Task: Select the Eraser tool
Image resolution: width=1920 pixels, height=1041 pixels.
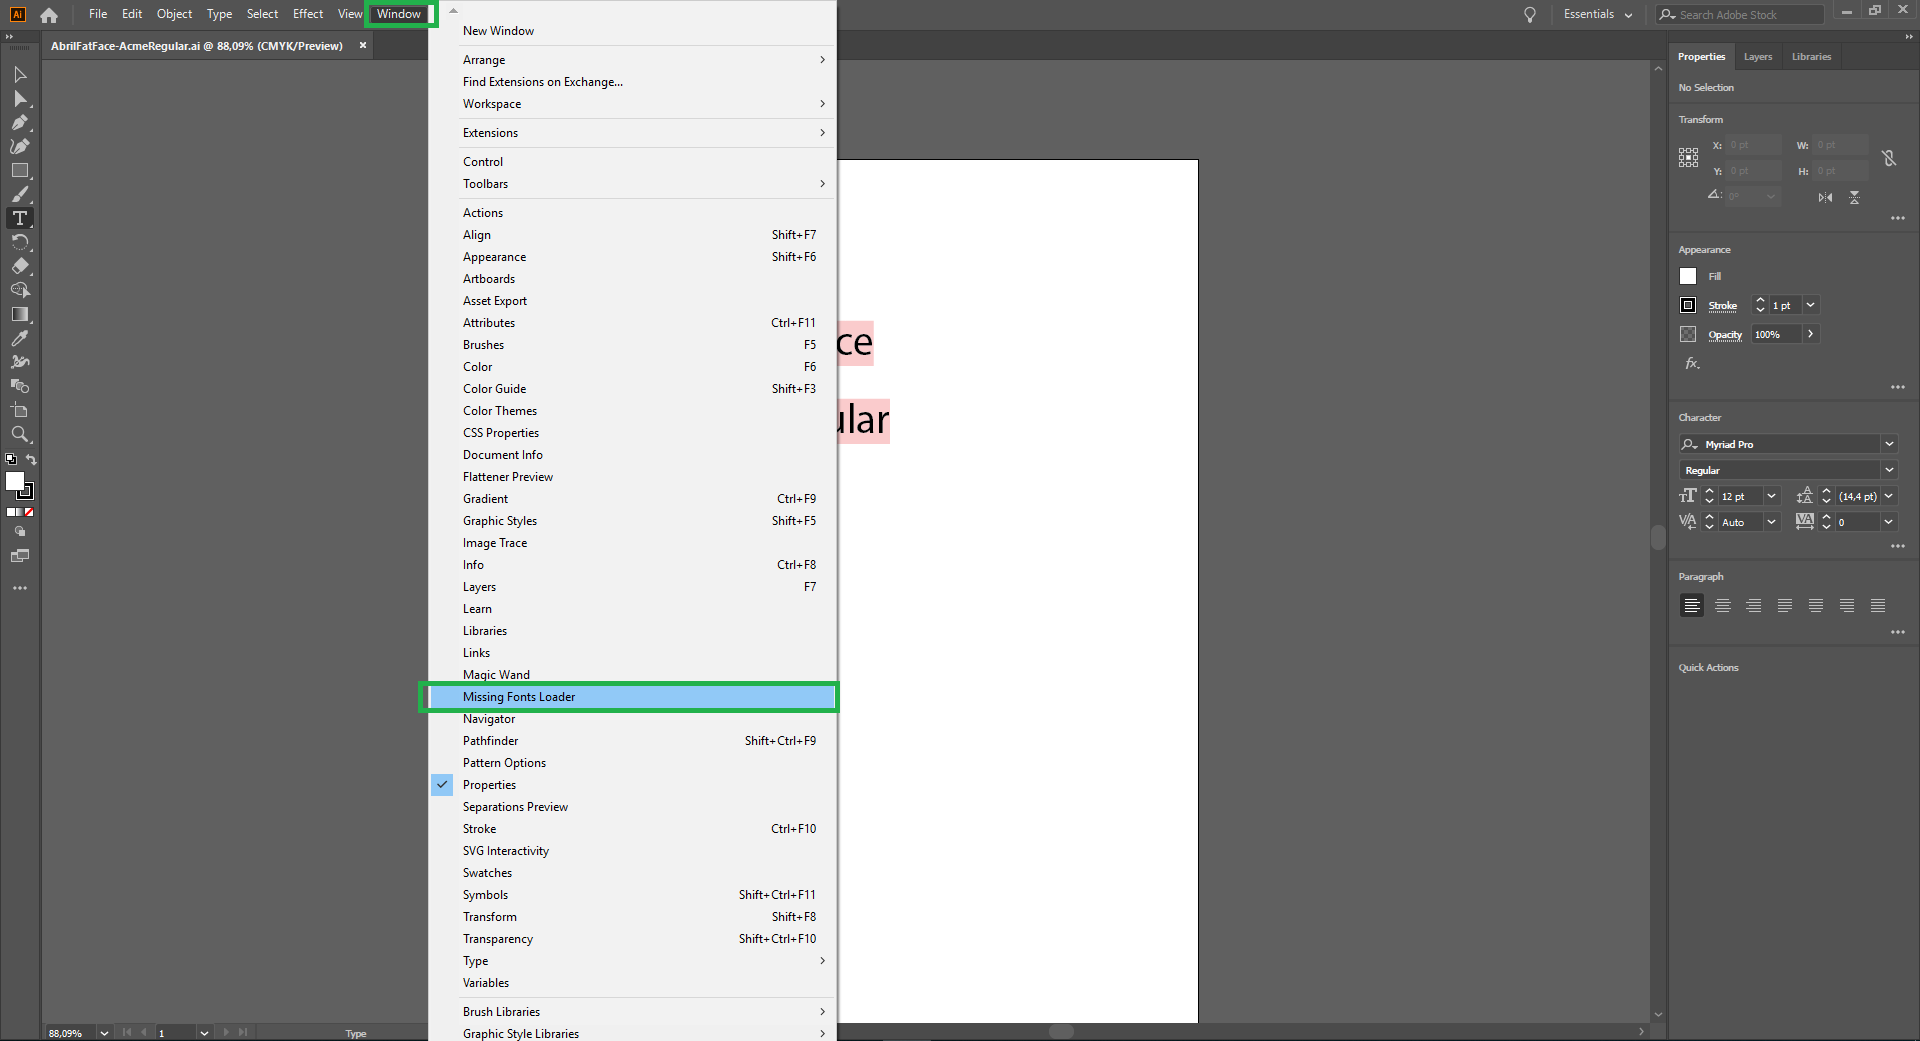Action: click(20, 266)
